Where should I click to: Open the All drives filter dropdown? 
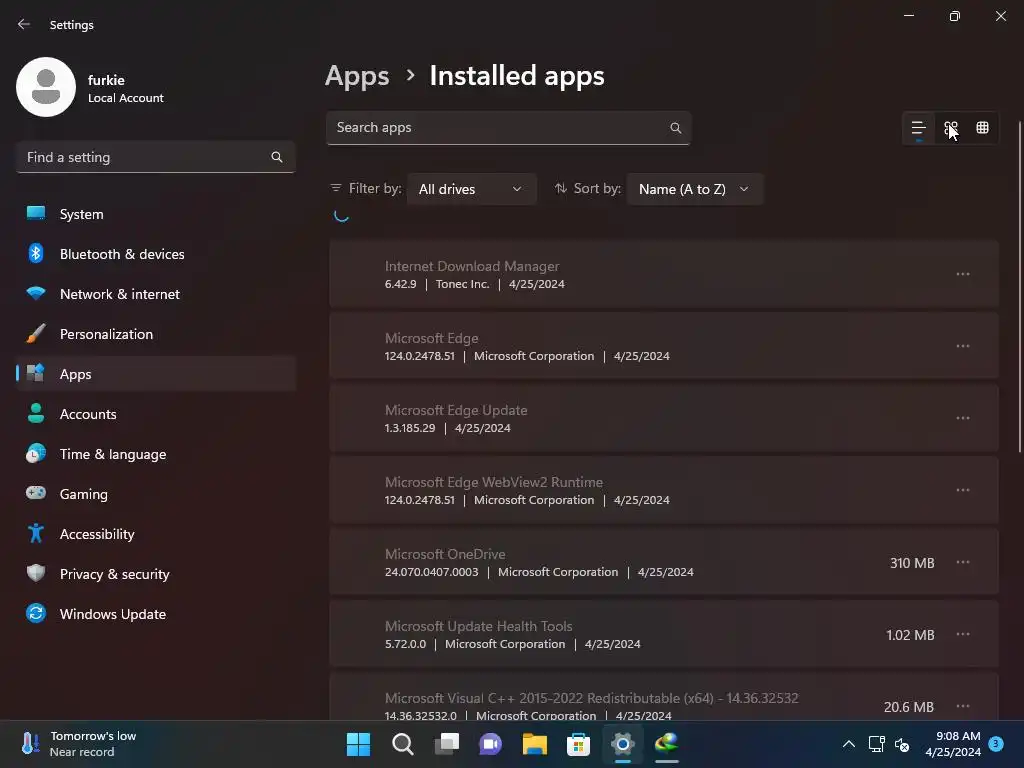[x=471, y=189]
